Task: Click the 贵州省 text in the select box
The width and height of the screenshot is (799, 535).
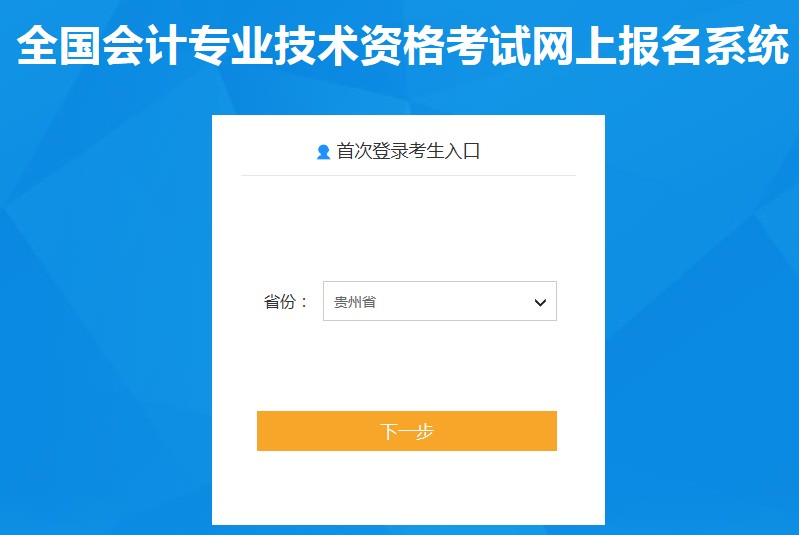Action: [x=355, y=302]
